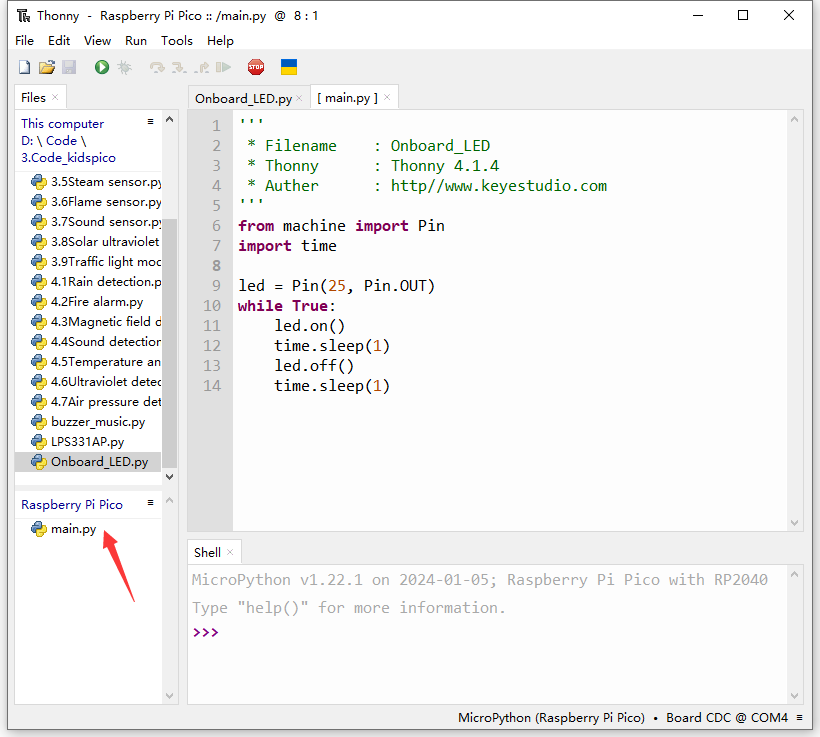This screenshot has width=820, height=737.
Task: Select python icon beside main.py on Pico
Action: pyautogui.click(x=39, y=529)
